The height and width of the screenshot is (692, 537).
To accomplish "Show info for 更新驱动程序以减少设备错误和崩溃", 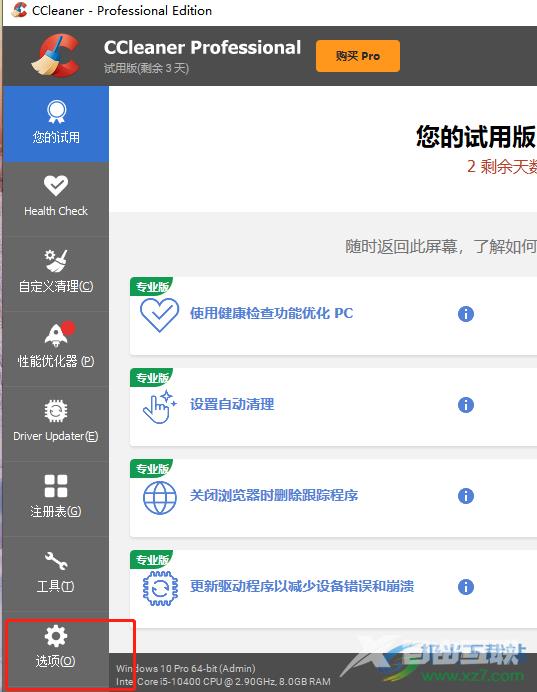I will [x=466, y=587].
